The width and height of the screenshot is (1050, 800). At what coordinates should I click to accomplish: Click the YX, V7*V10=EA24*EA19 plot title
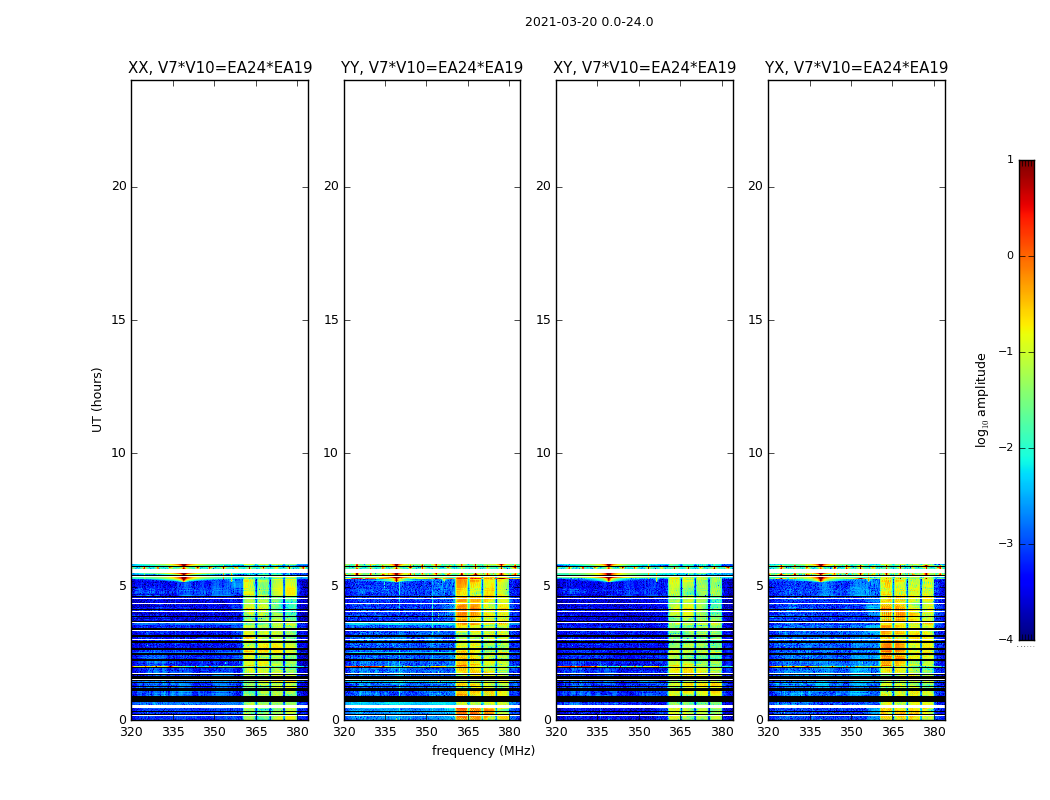[x=856, y=68]
